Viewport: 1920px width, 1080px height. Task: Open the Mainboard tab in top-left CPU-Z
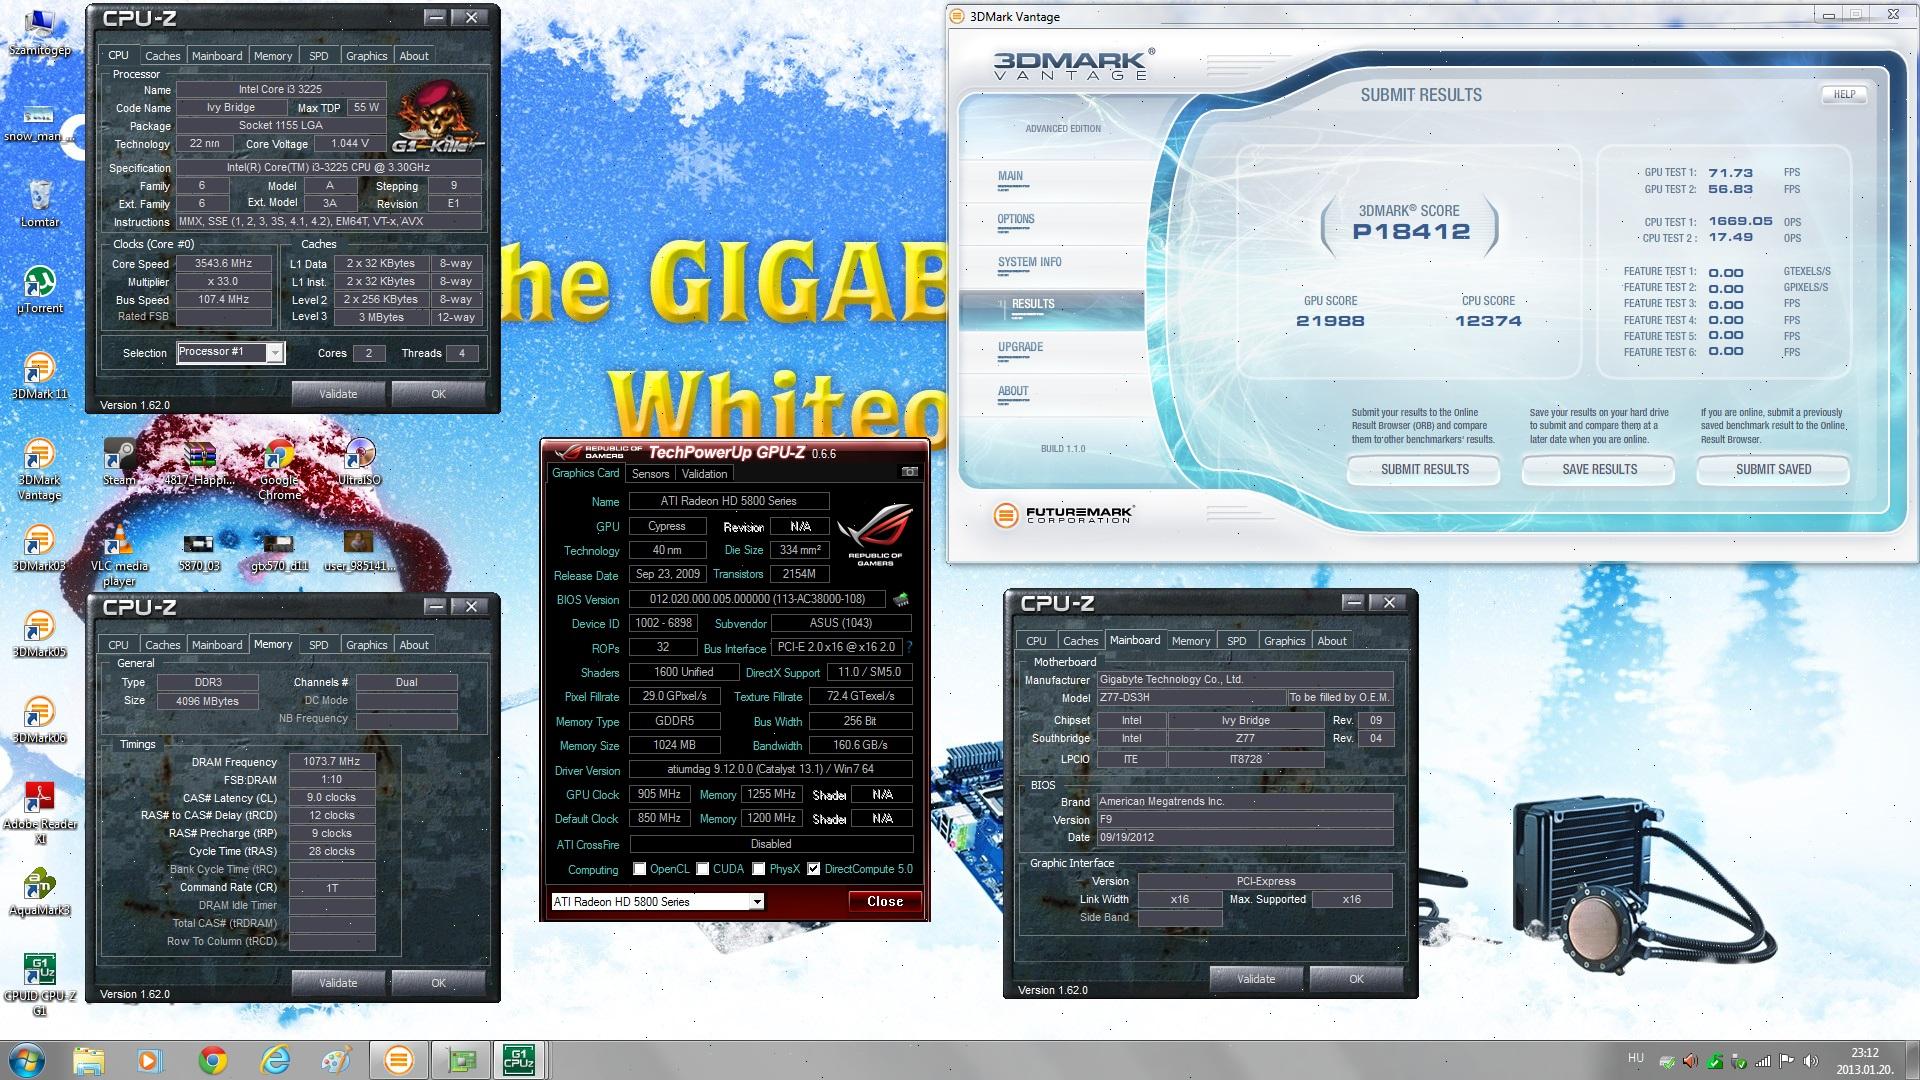coord(217,56)
